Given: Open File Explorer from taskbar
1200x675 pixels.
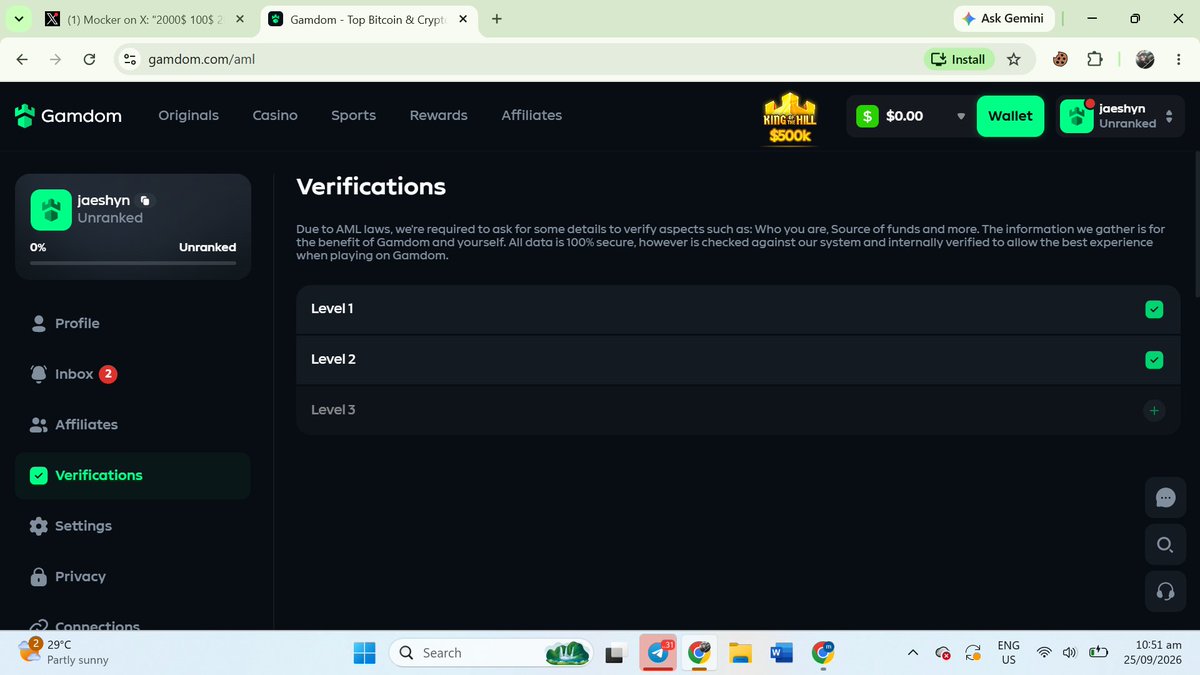Looking at the screenshot, I should (x=740, y=653).
